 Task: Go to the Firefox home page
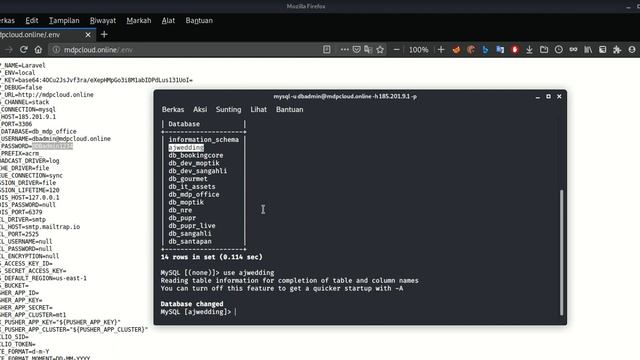pos(38,49)
